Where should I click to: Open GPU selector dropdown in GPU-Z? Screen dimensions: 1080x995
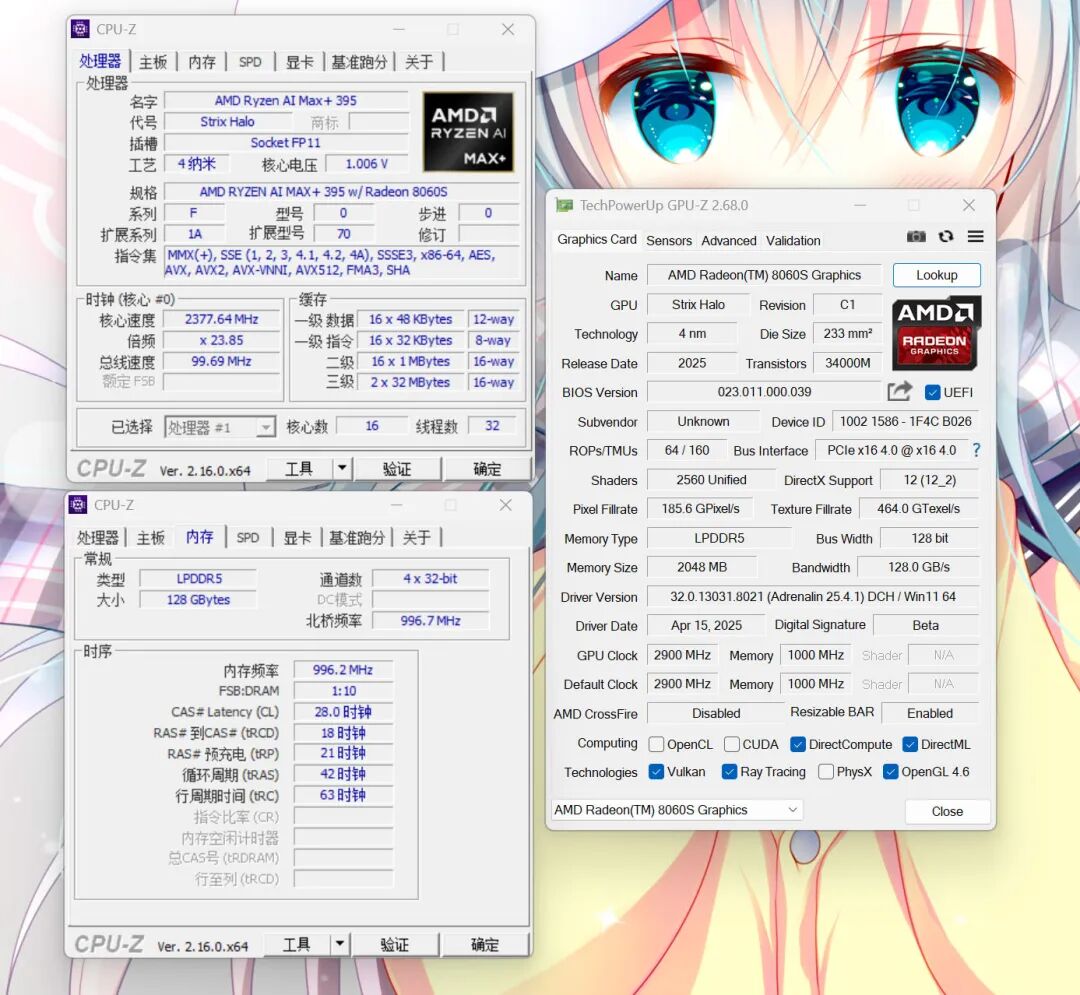(677, 810)
